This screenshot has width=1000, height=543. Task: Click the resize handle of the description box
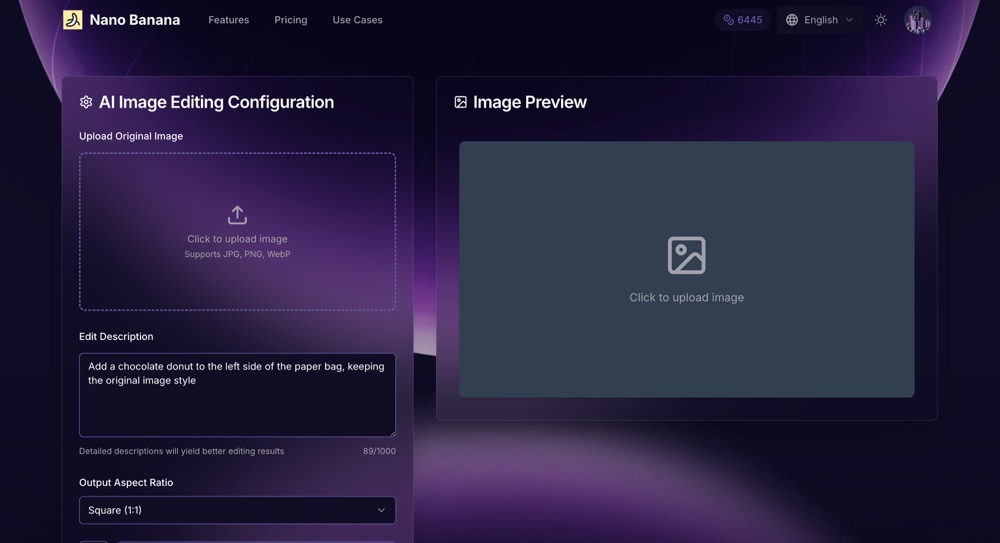[x=392, y=433]
